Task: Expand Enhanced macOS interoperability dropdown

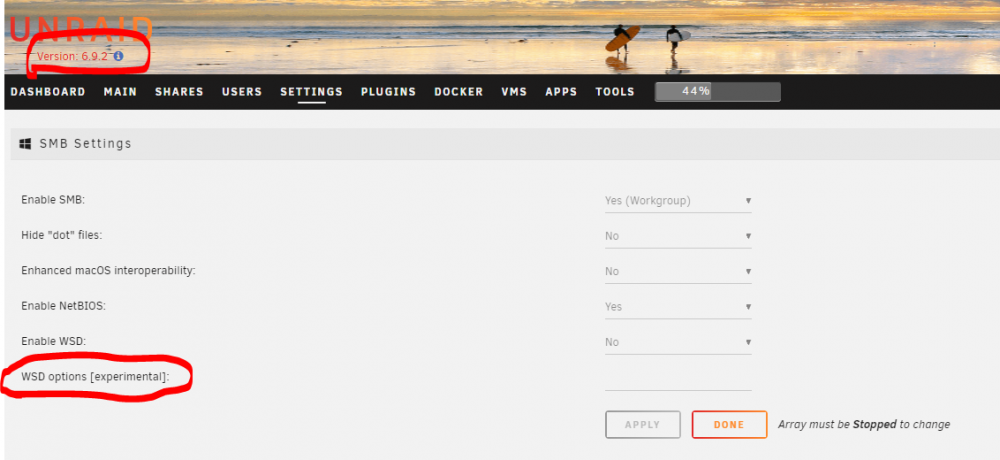Action: [x=678, y=272]
